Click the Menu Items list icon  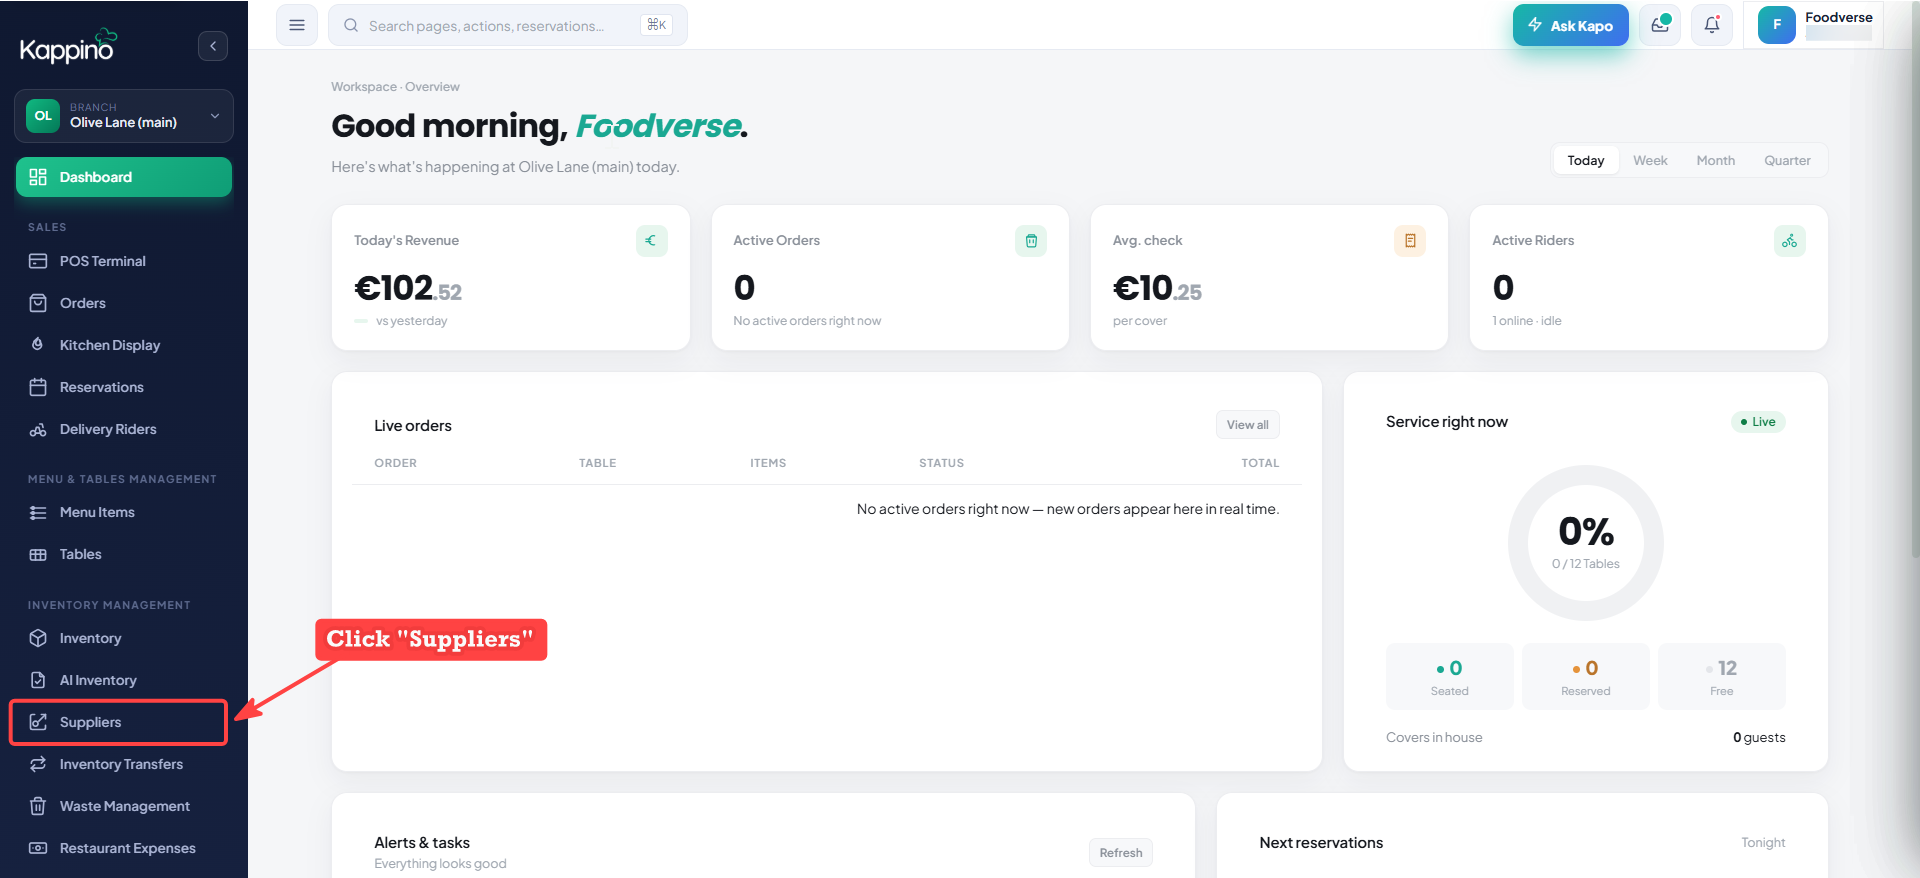point(38,512)
